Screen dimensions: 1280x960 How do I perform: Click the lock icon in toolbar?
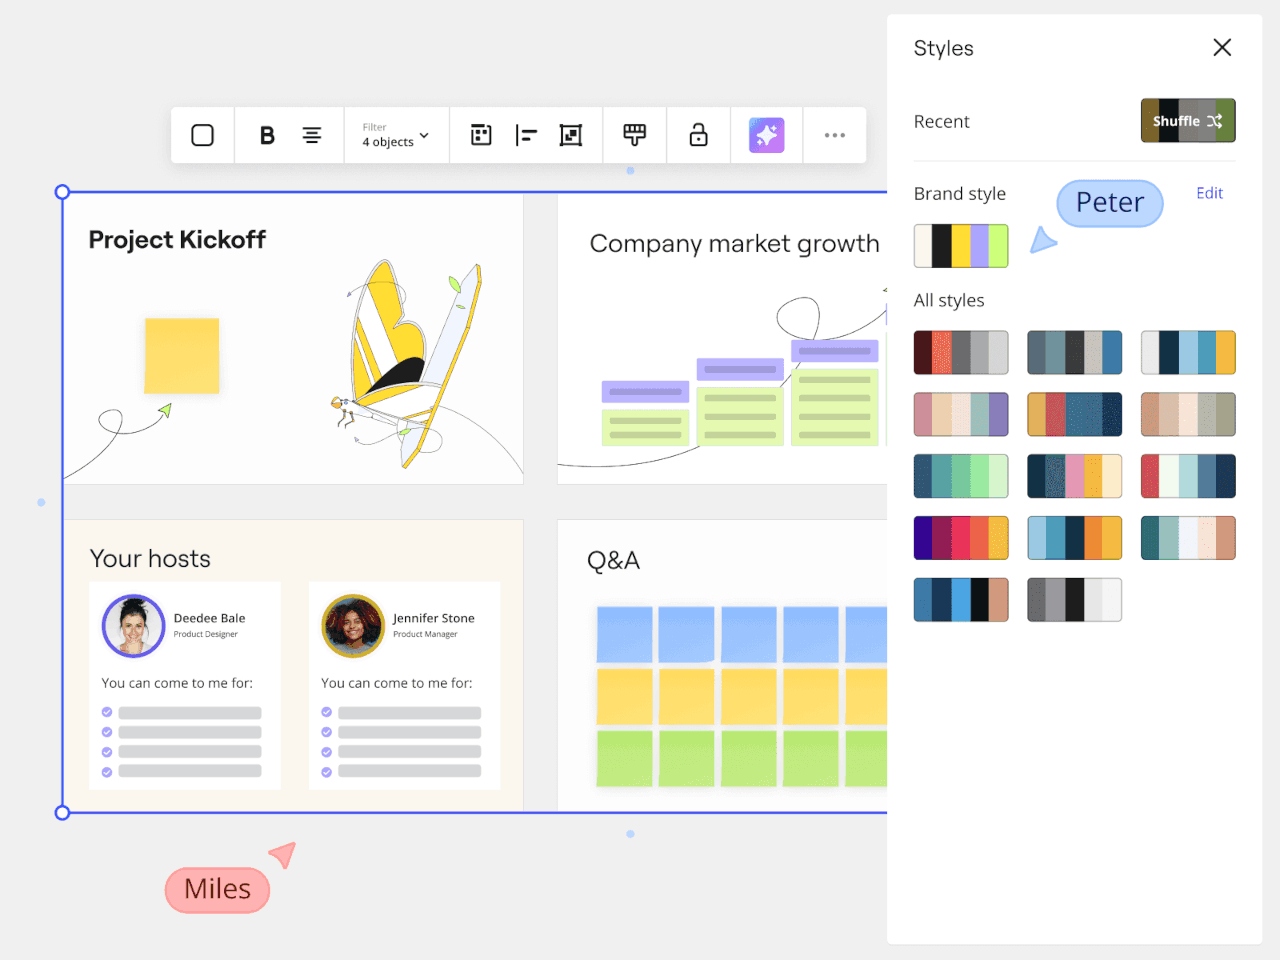pyautogui.click(x=698, y=135)
